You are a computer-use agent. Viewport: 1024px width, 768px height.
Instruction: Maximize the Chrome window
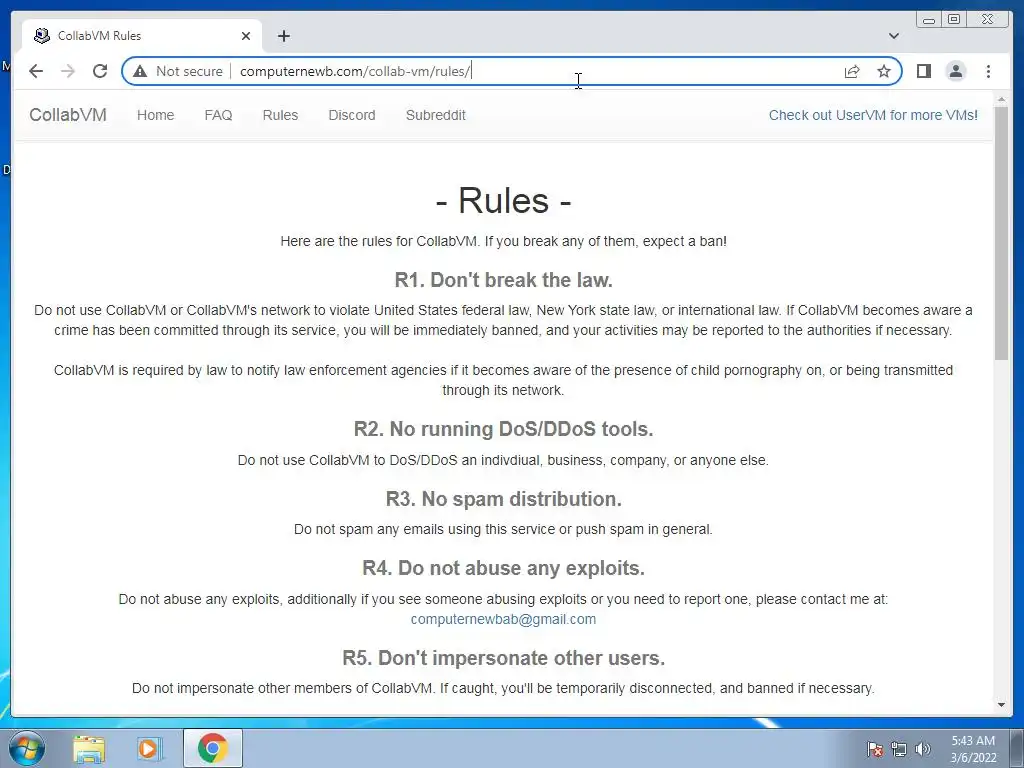tap(953, 20)
